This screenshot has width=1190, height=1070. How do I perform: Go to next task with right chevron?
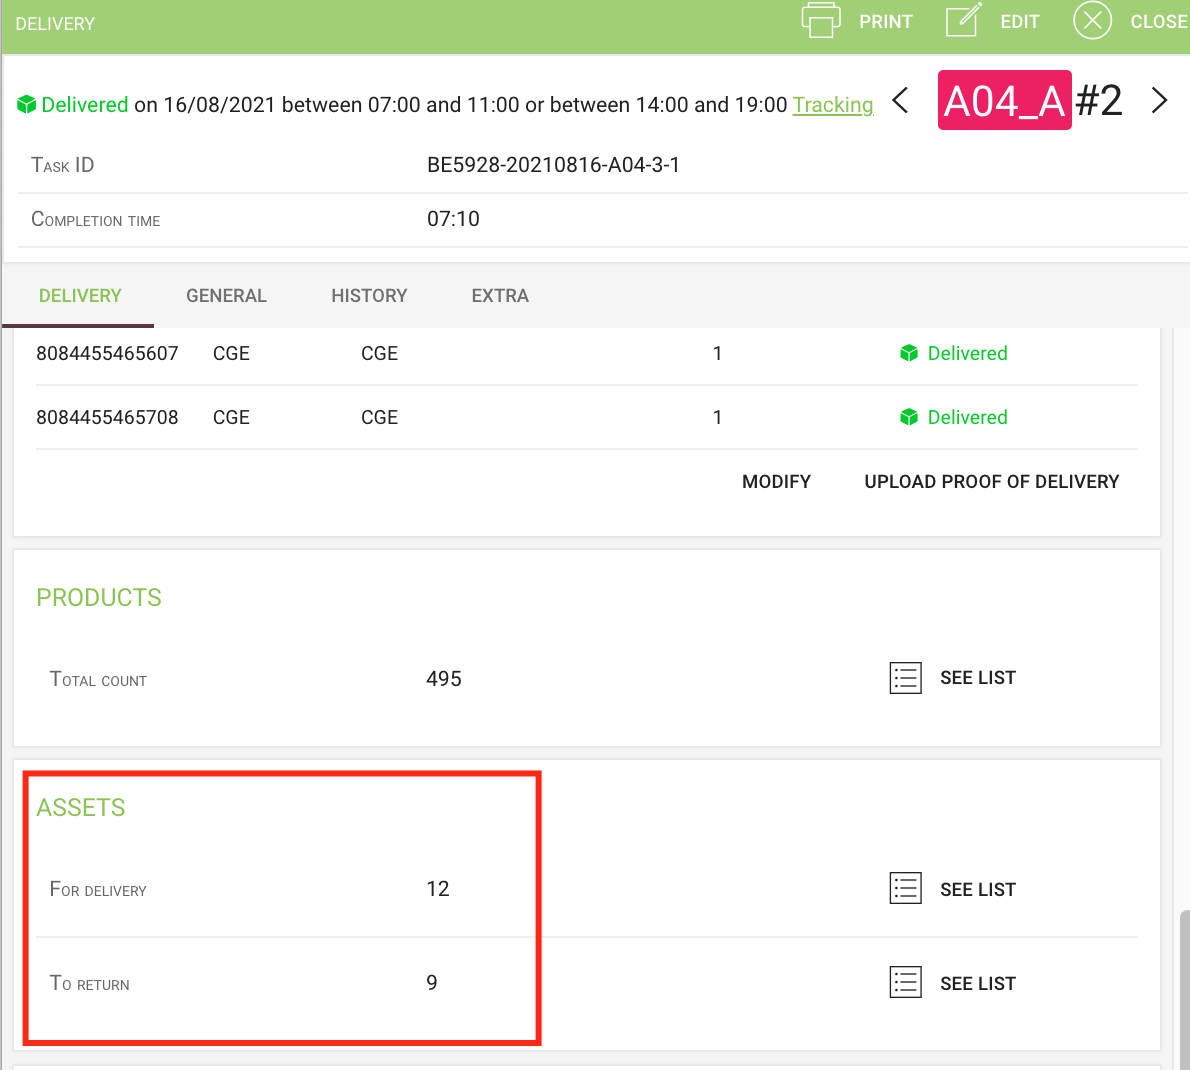coord(1159,100)
